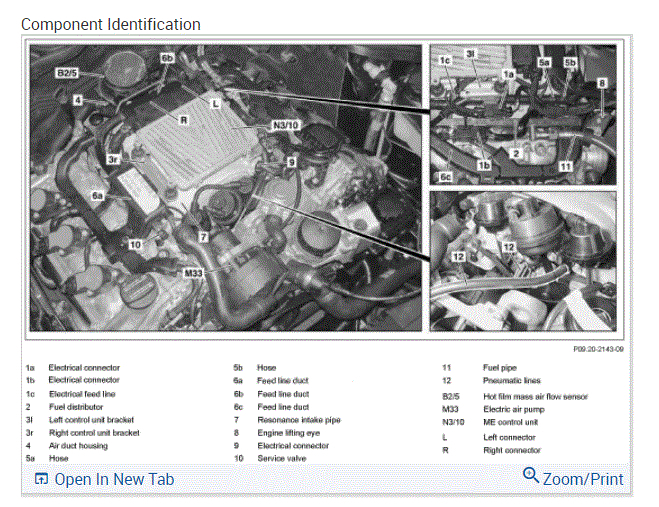Viewport: 659px width, 507px height.
Task: Click the Component Identification heading
Action: tap(111, 24)
